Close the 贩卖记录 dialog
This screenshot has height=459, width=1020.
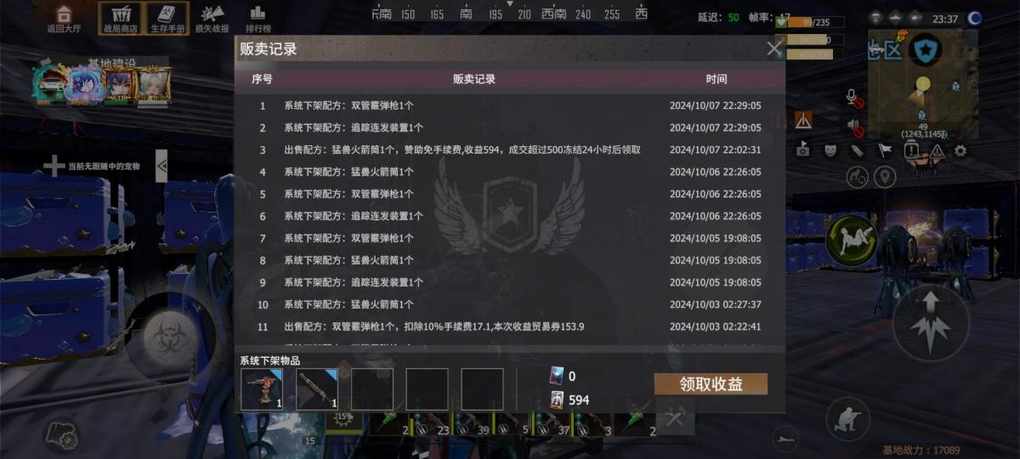[774, 49]
